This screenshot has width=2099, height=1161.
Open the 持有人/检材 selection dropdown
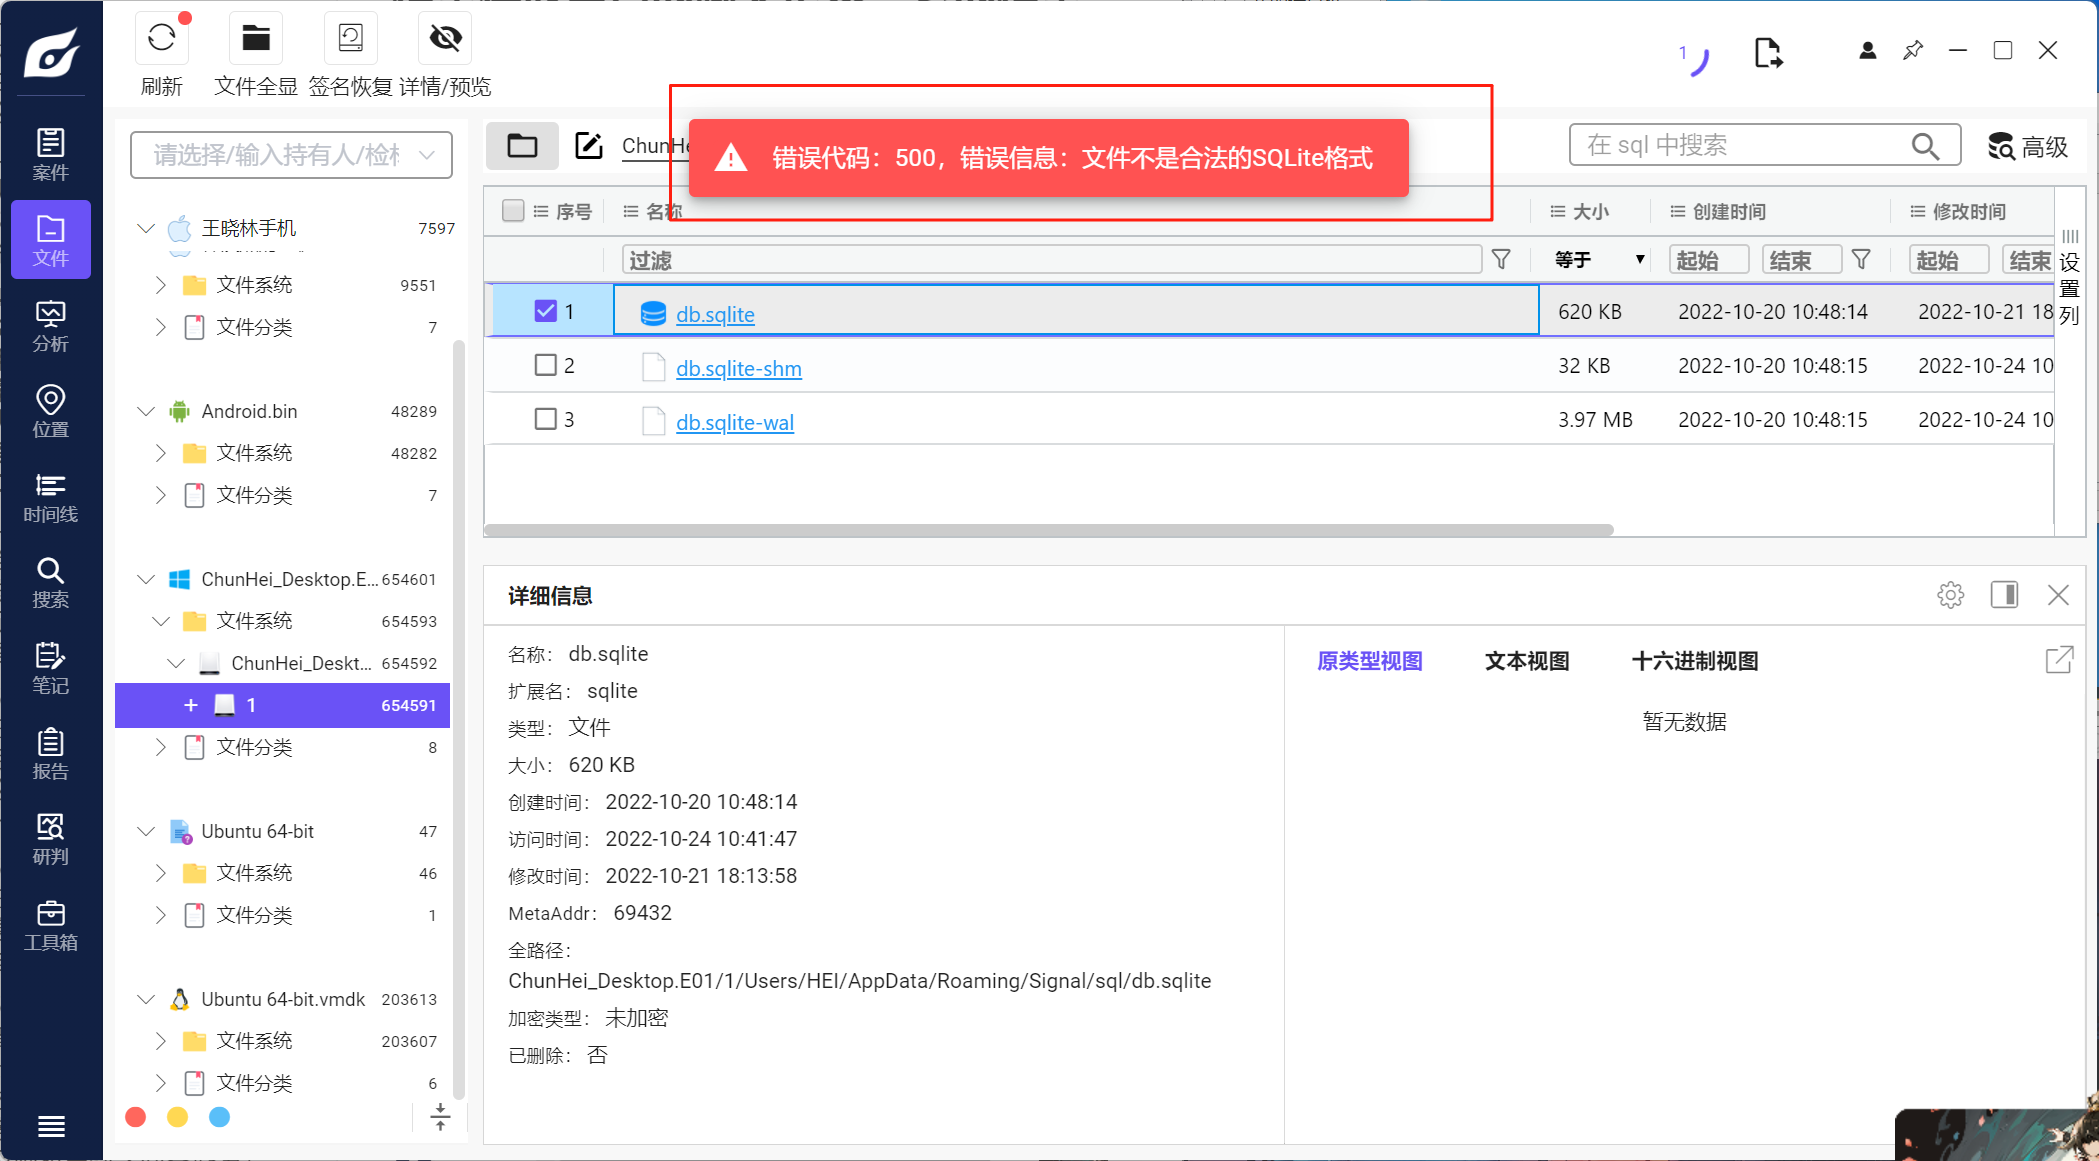[291, 155]
